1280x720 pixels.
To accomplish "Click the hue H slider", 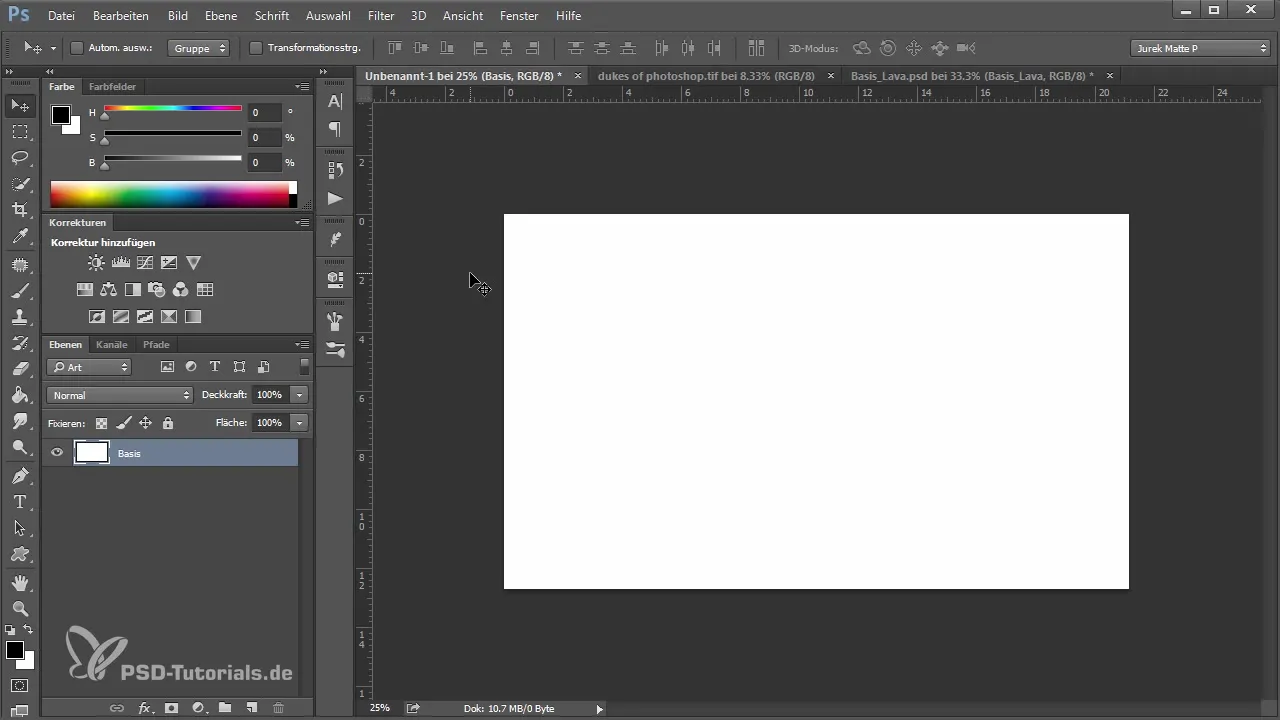I will [172, 108].
